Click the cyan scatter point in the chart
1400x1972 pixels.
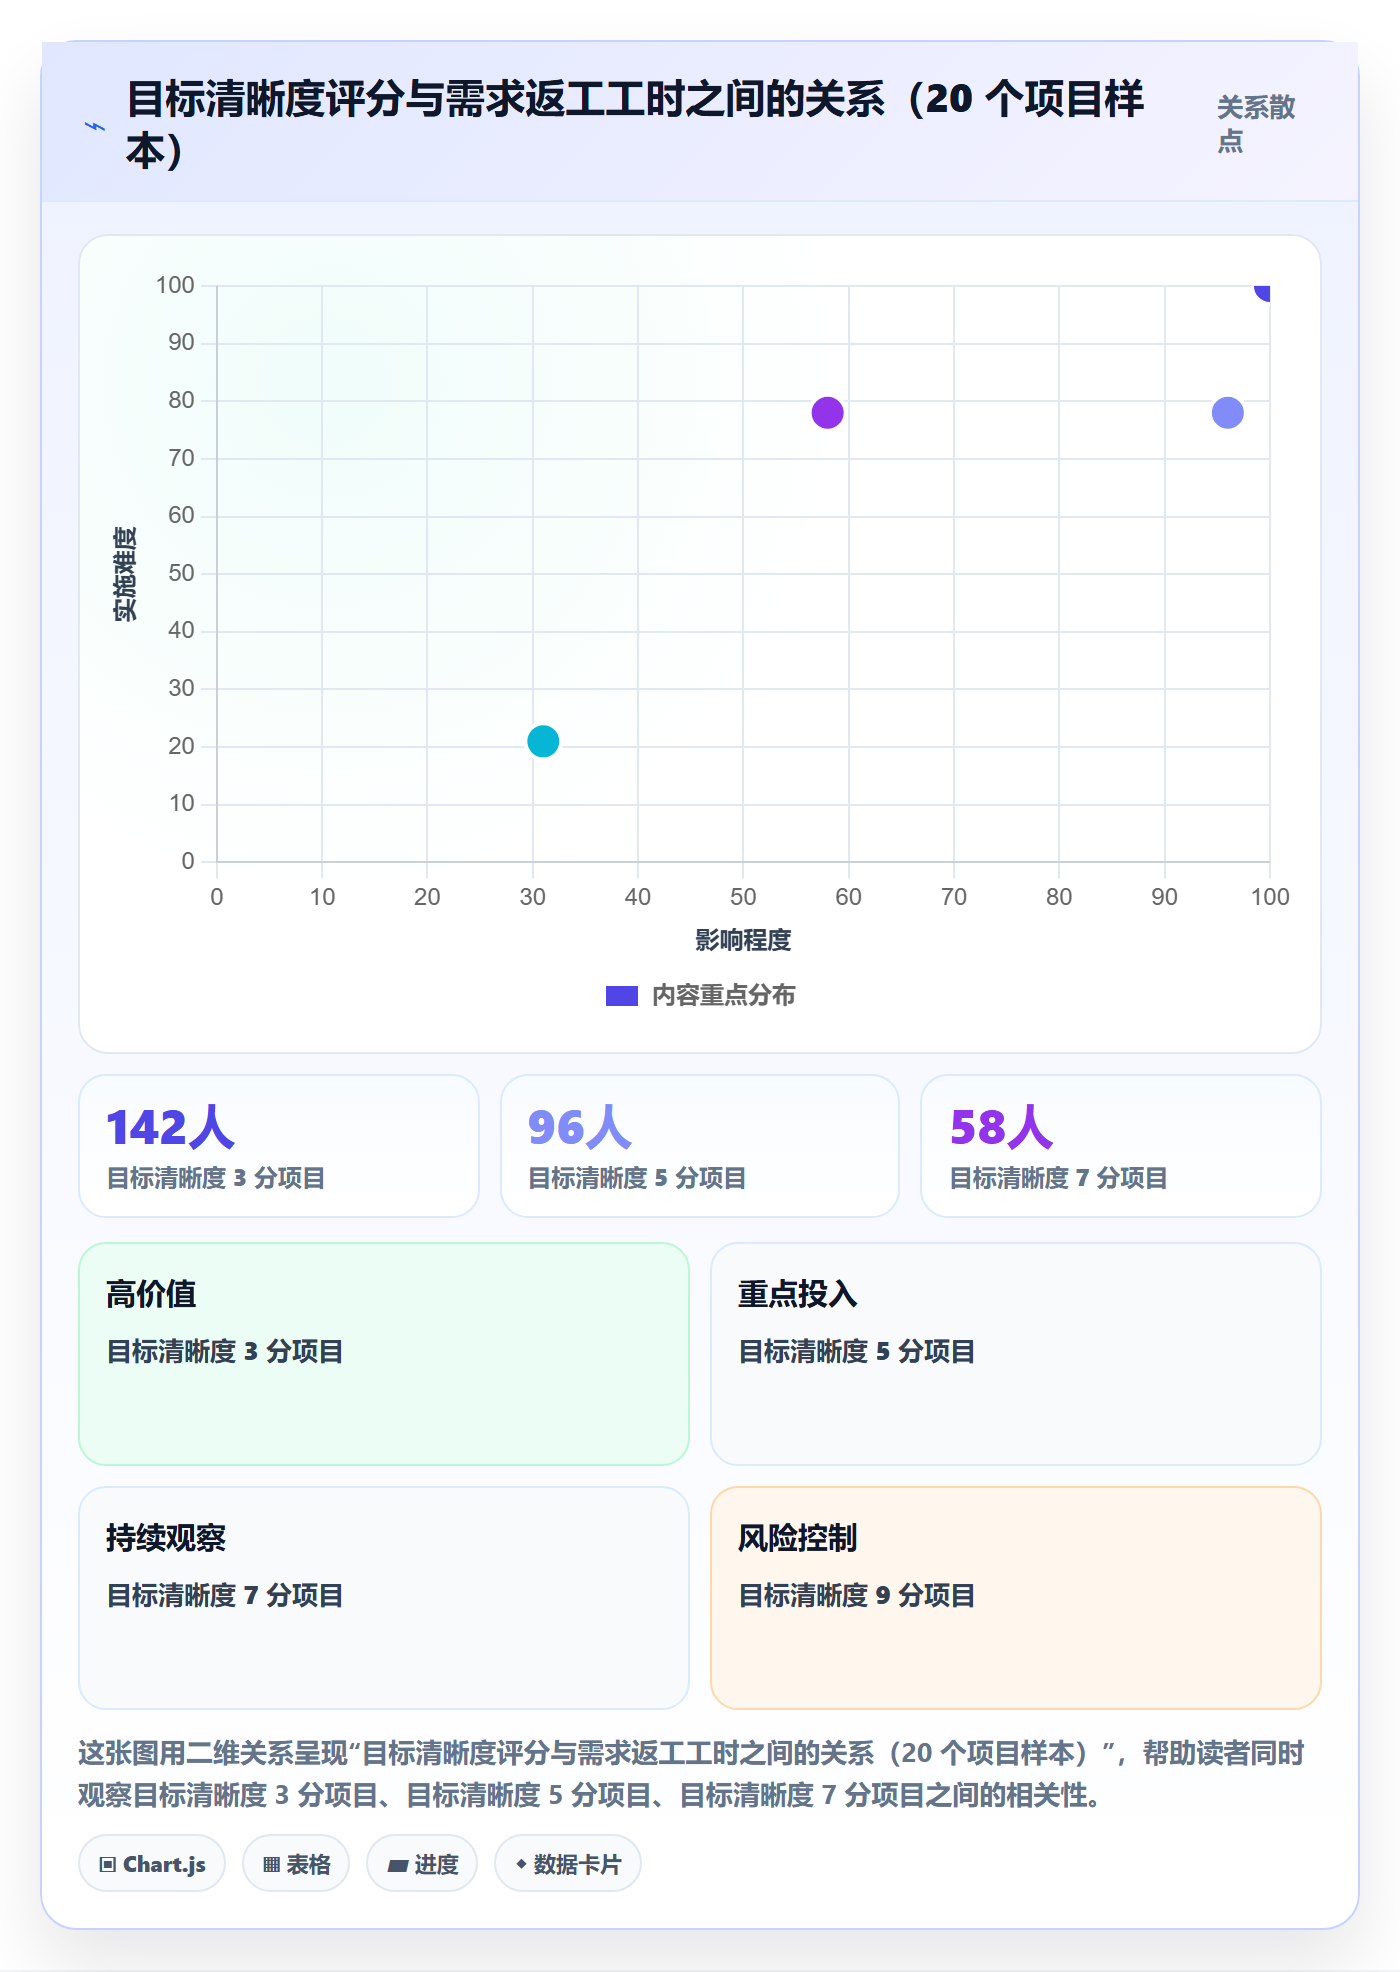543,742
